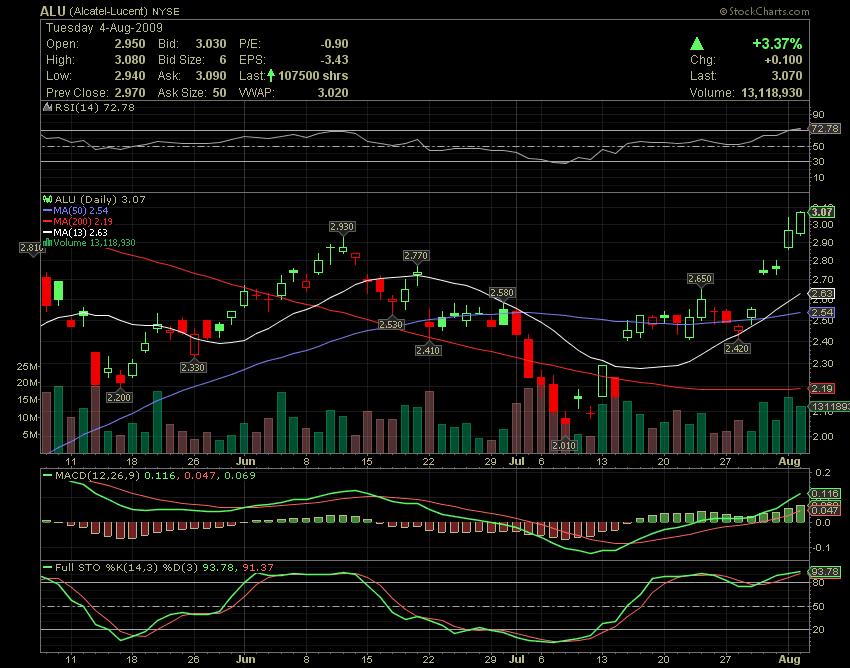Viewport: 850px width, 668px height.
Task: Click the 2.930 peak price label
Action: [x=343, y=227]
